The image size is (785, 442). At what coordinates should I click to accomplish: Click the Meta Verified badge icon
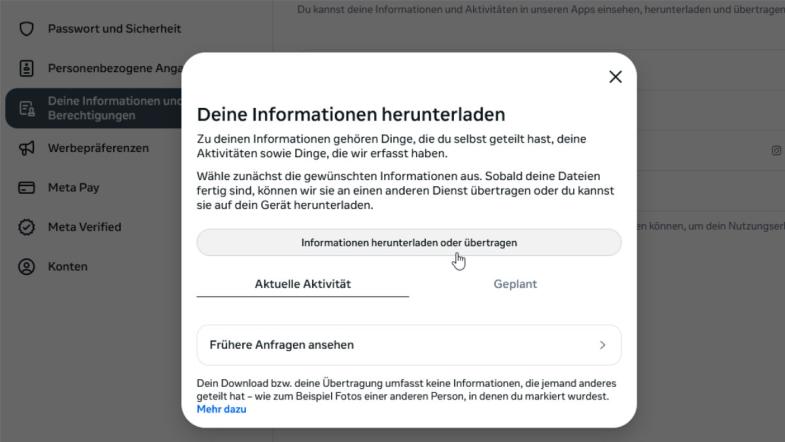pos(27,227)
